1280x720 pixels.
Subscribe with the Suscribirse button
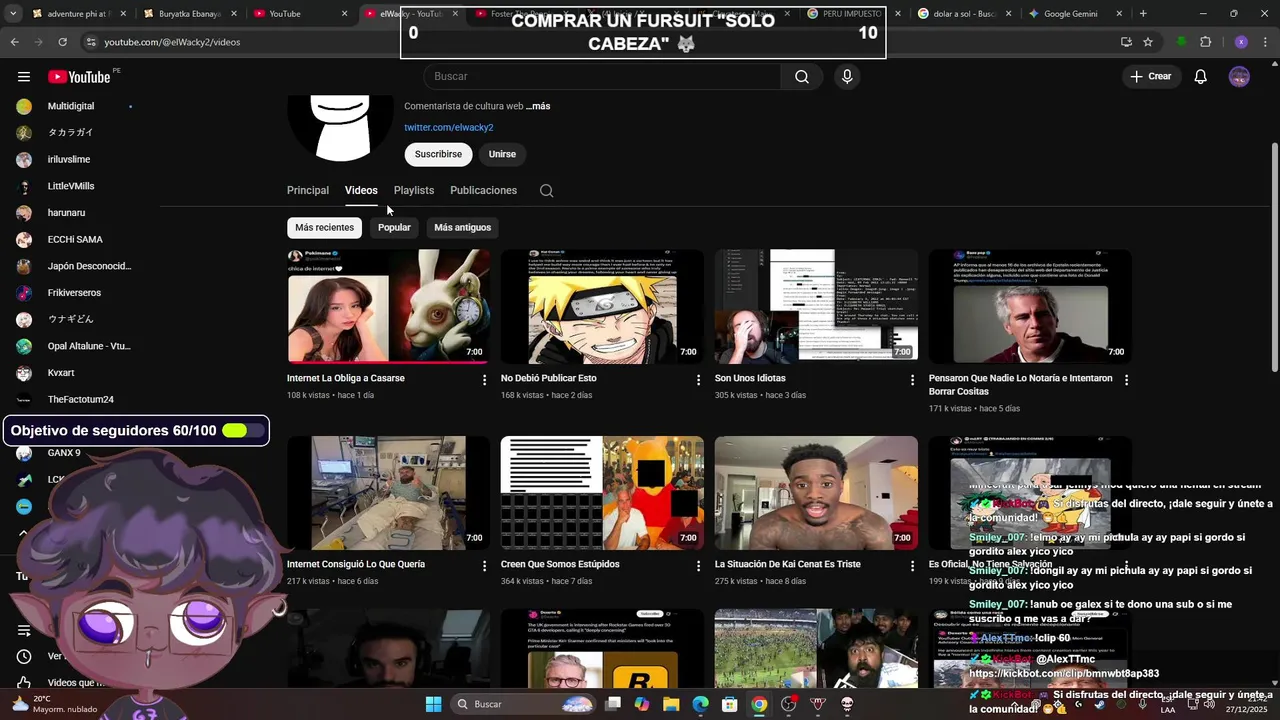click(438, 154)
